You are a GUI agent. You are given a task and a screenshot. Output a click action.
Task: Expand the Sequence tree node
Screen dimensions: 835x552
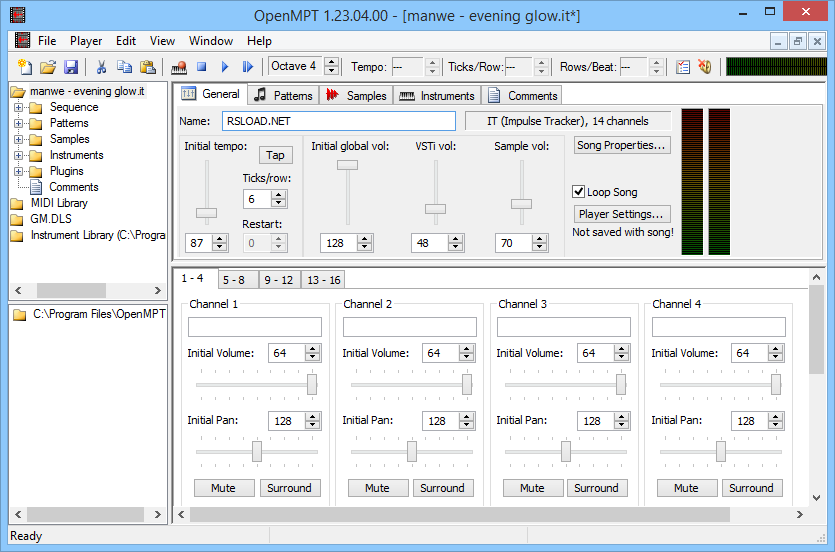click(x=19, y=107)
